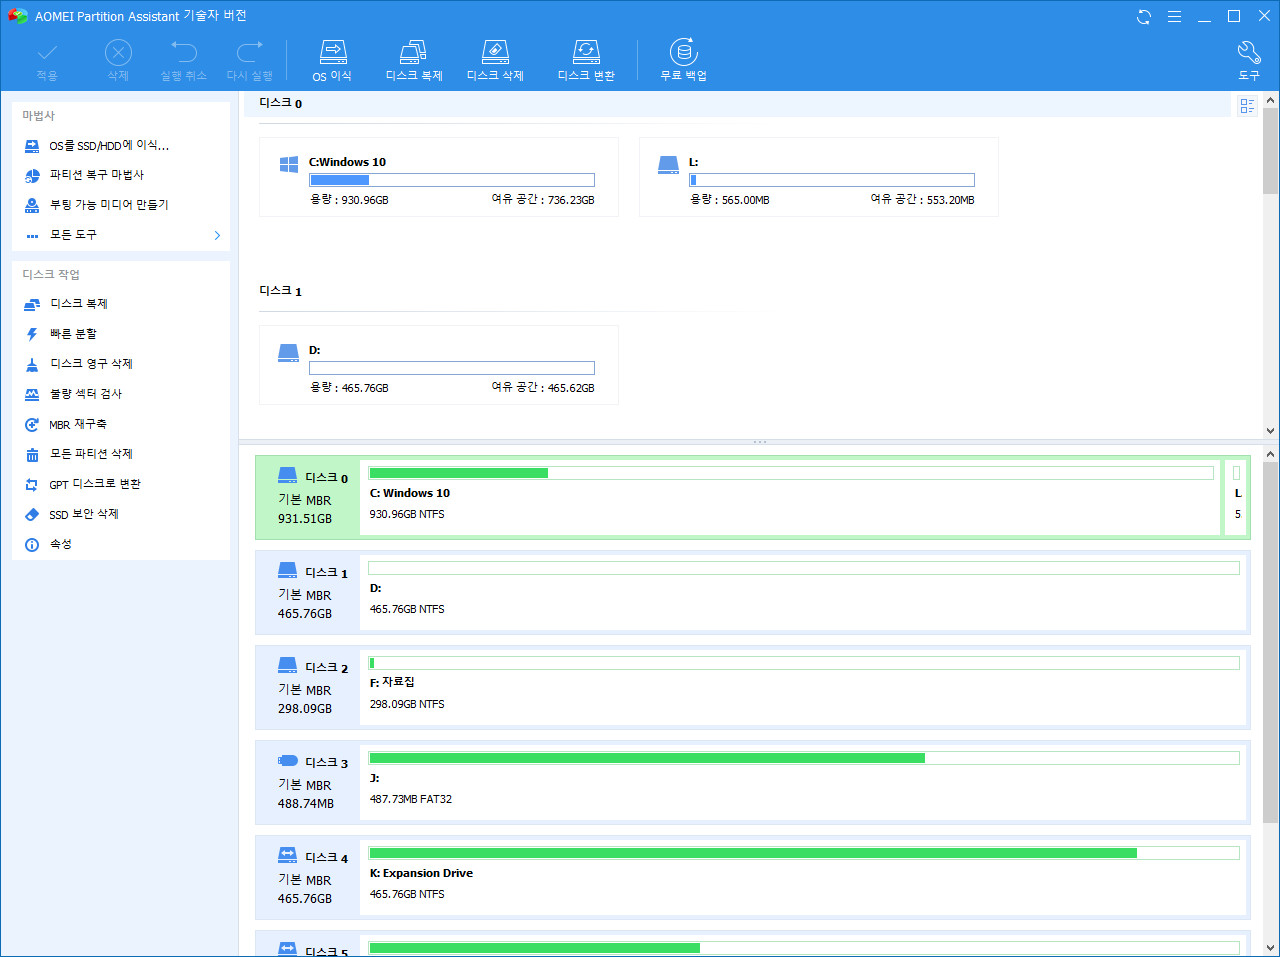This screenshot has width=1280, height=957.
Task: Select the D: partition card
Action: [x=438, y=365]
